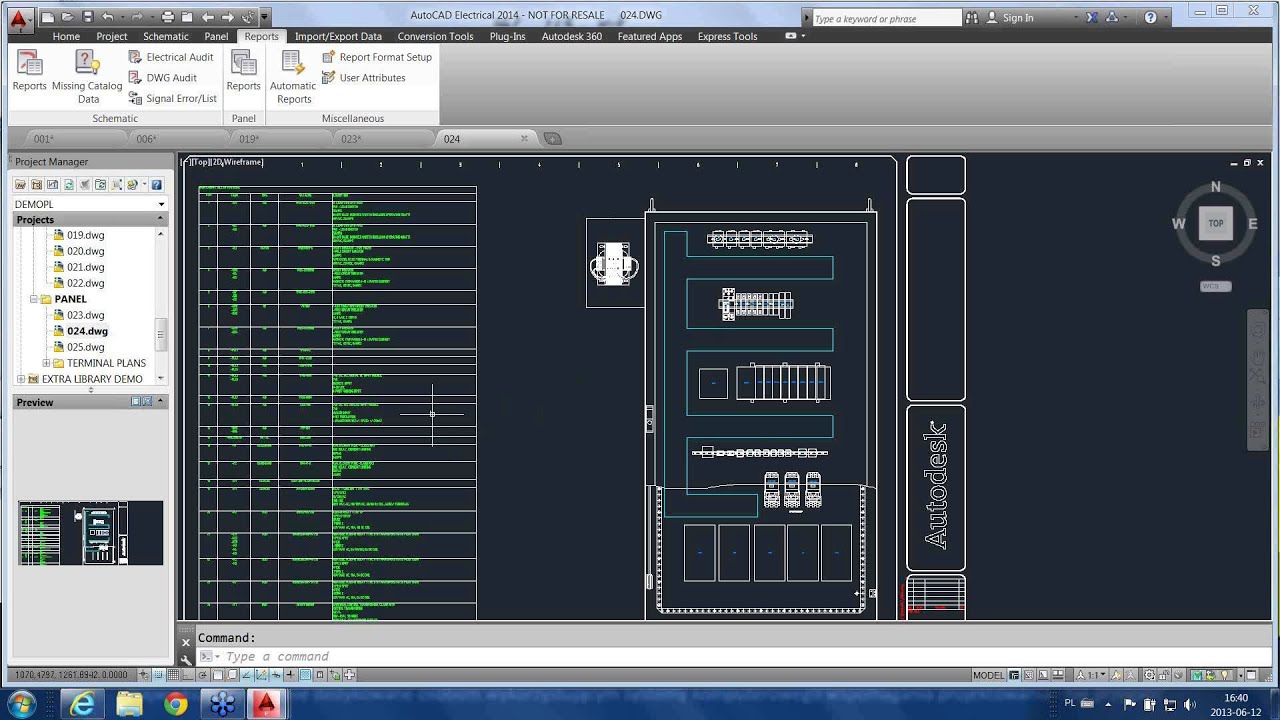Screen dimensions: 1280x720
Task: Expand TERMINAL PLANS folder
Action: pos(46,363)
